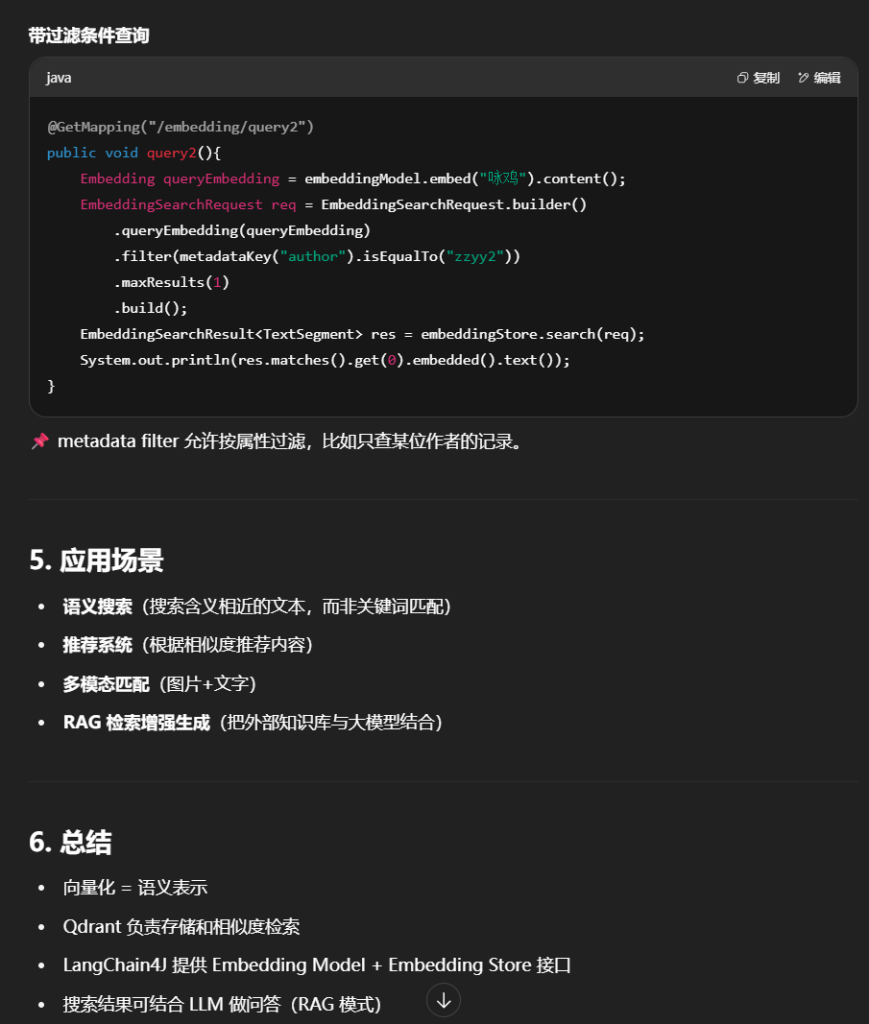Click the copy icon in the code header
Viewport: 869px width, 1024px height.
(x=742, y=78)
